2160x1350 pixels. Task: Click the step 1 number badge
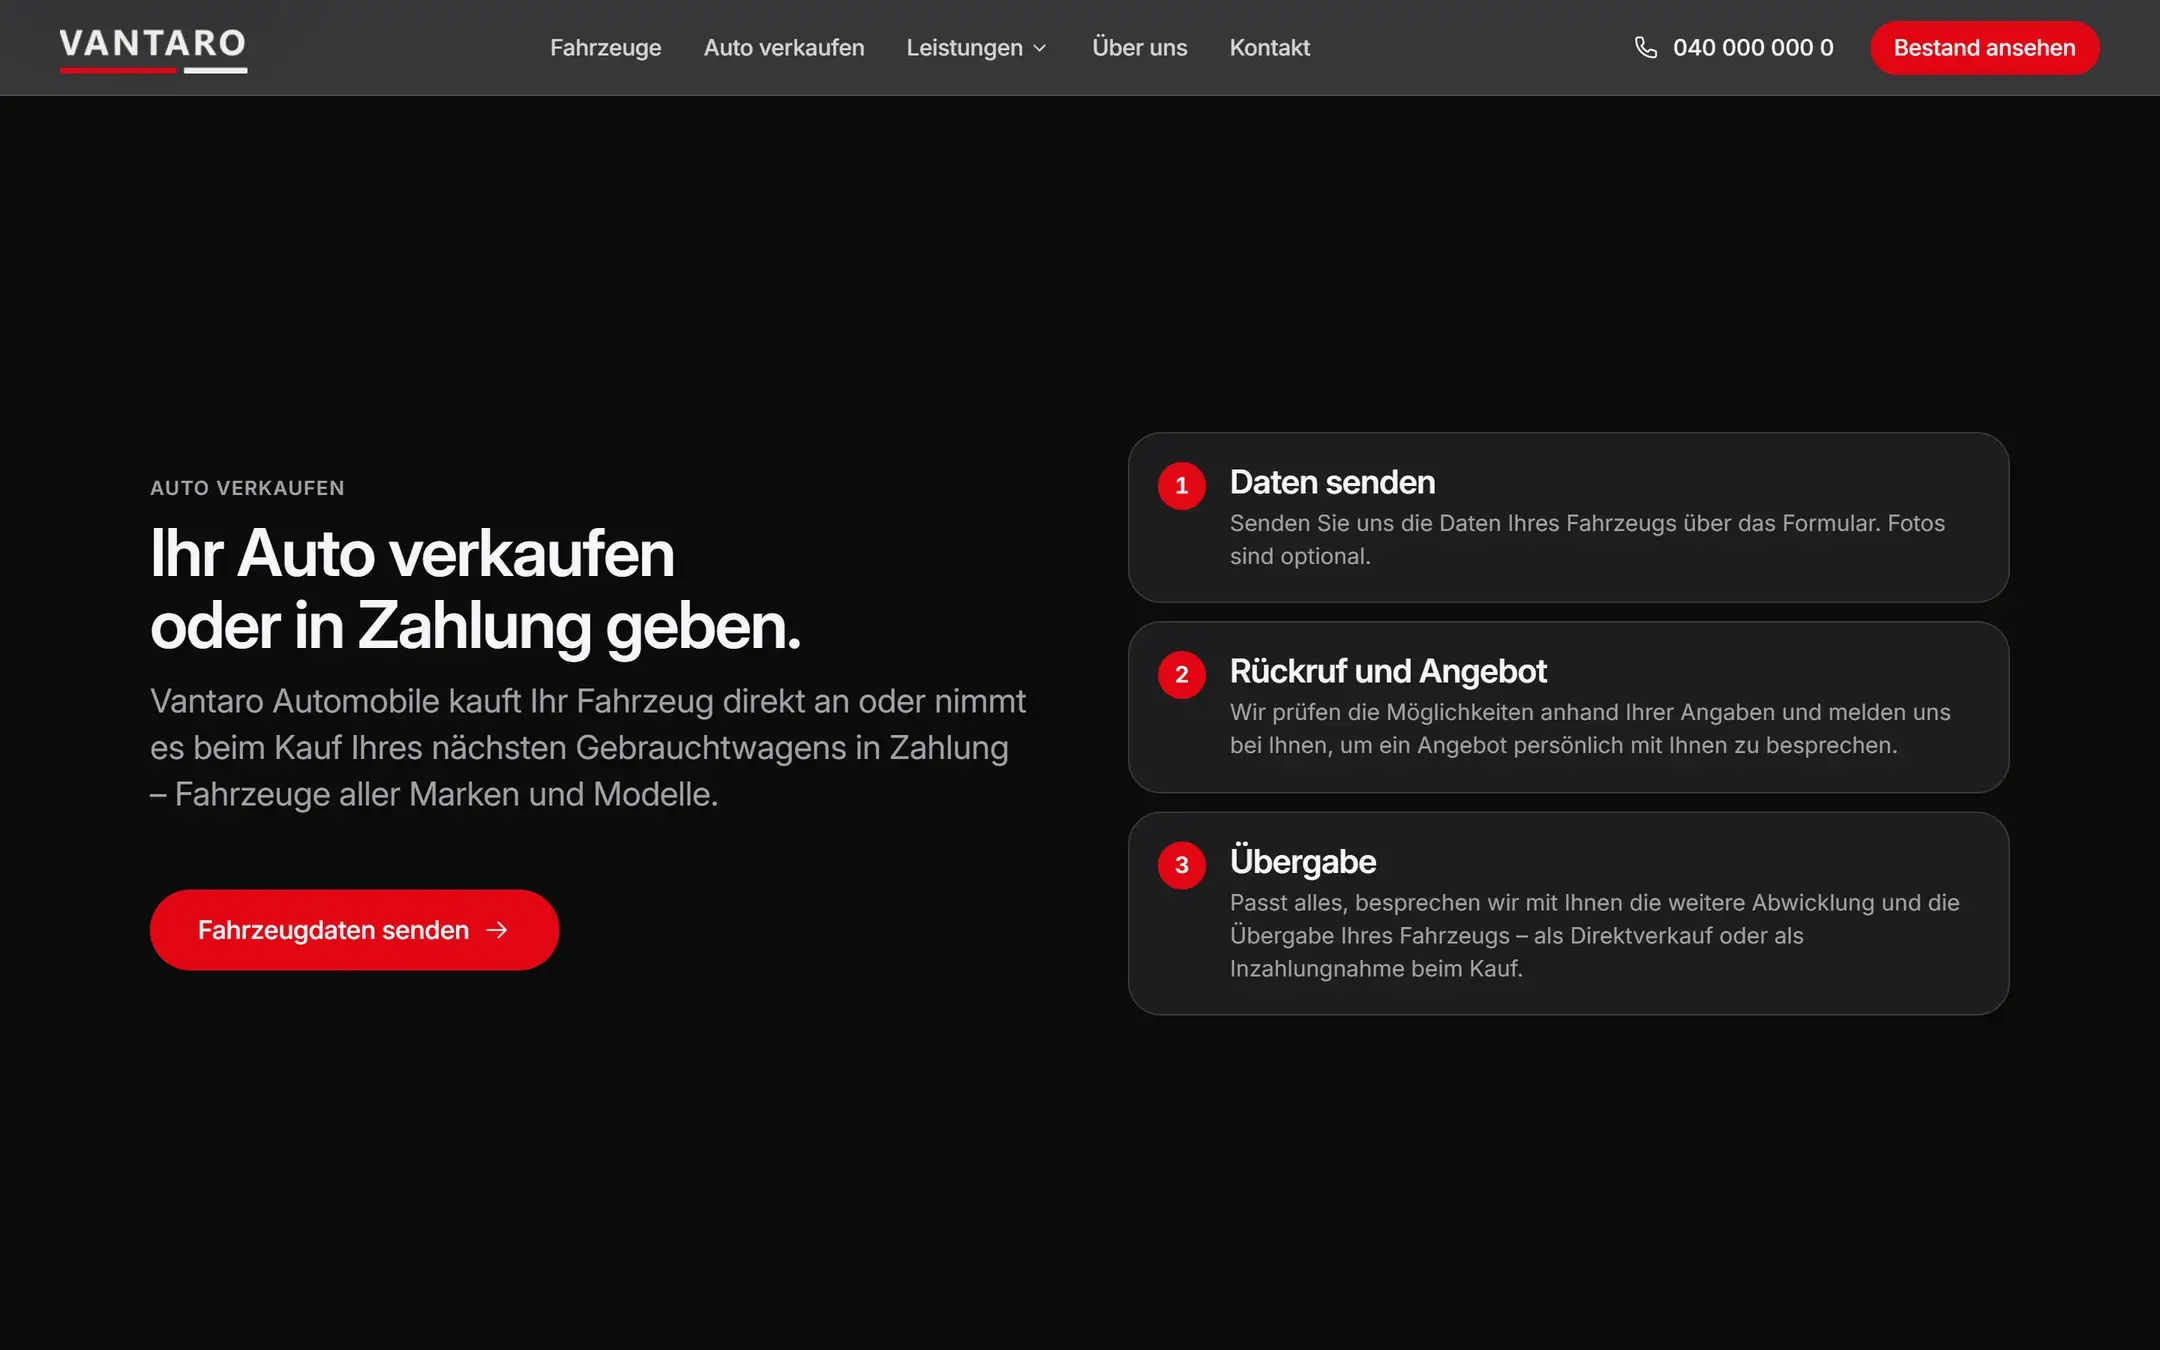[1182, 486]
